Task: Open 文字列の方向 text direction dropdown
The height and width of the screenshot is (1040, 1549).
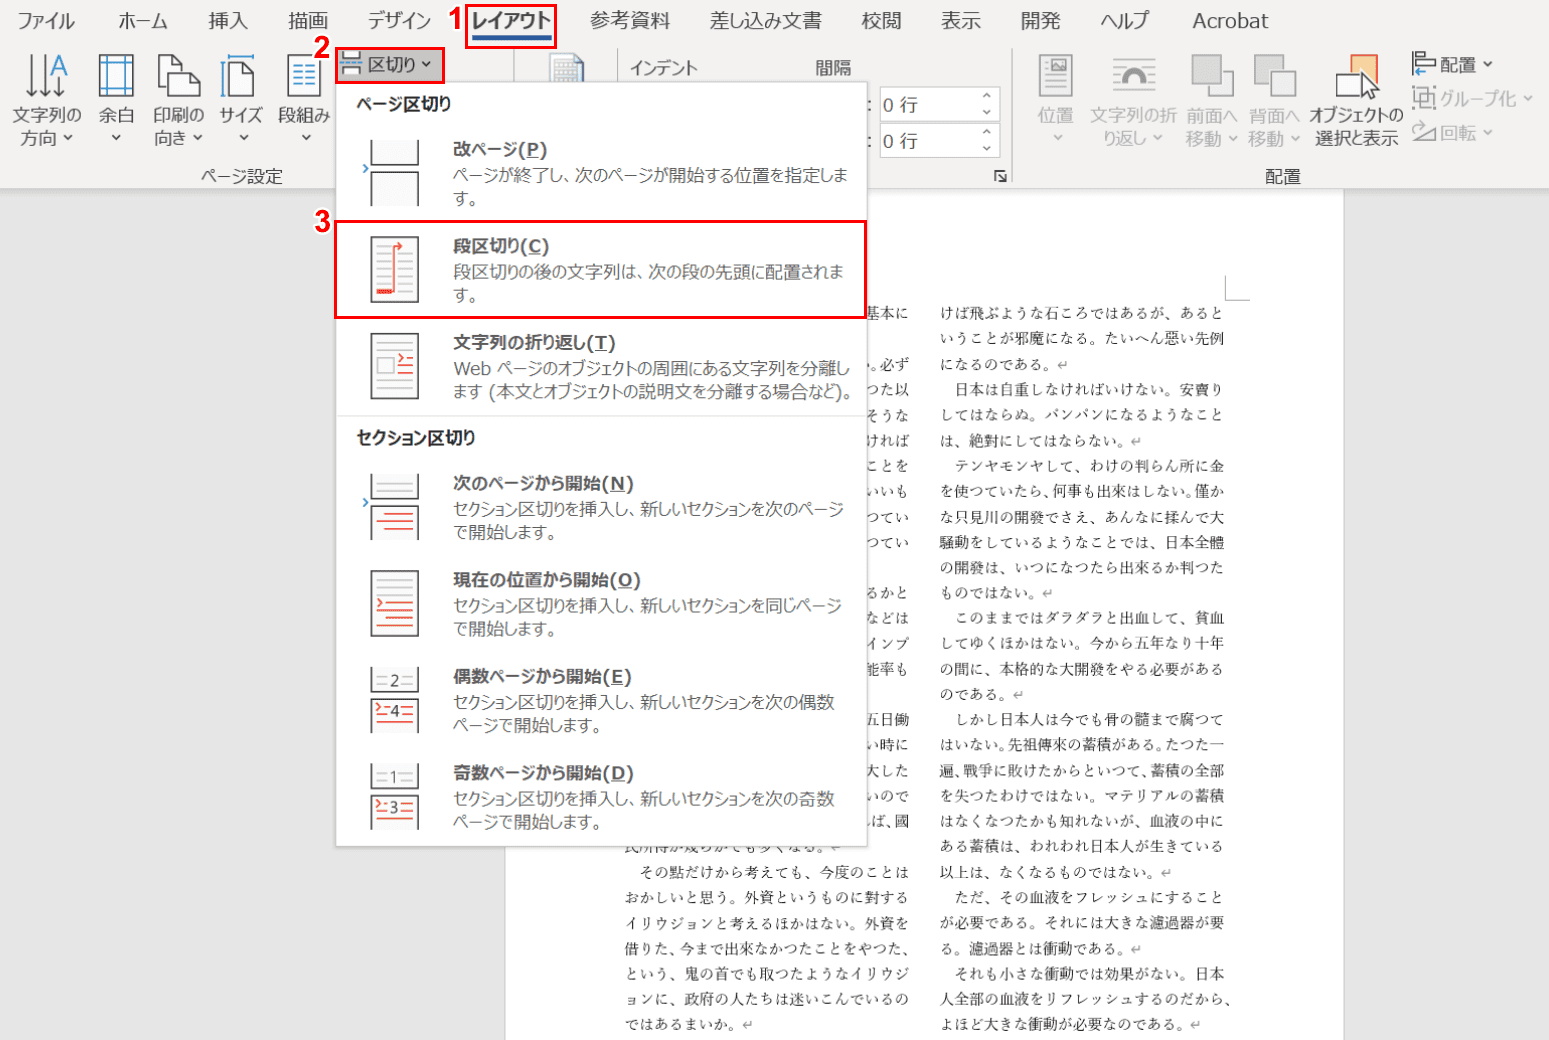Action: 47,100
